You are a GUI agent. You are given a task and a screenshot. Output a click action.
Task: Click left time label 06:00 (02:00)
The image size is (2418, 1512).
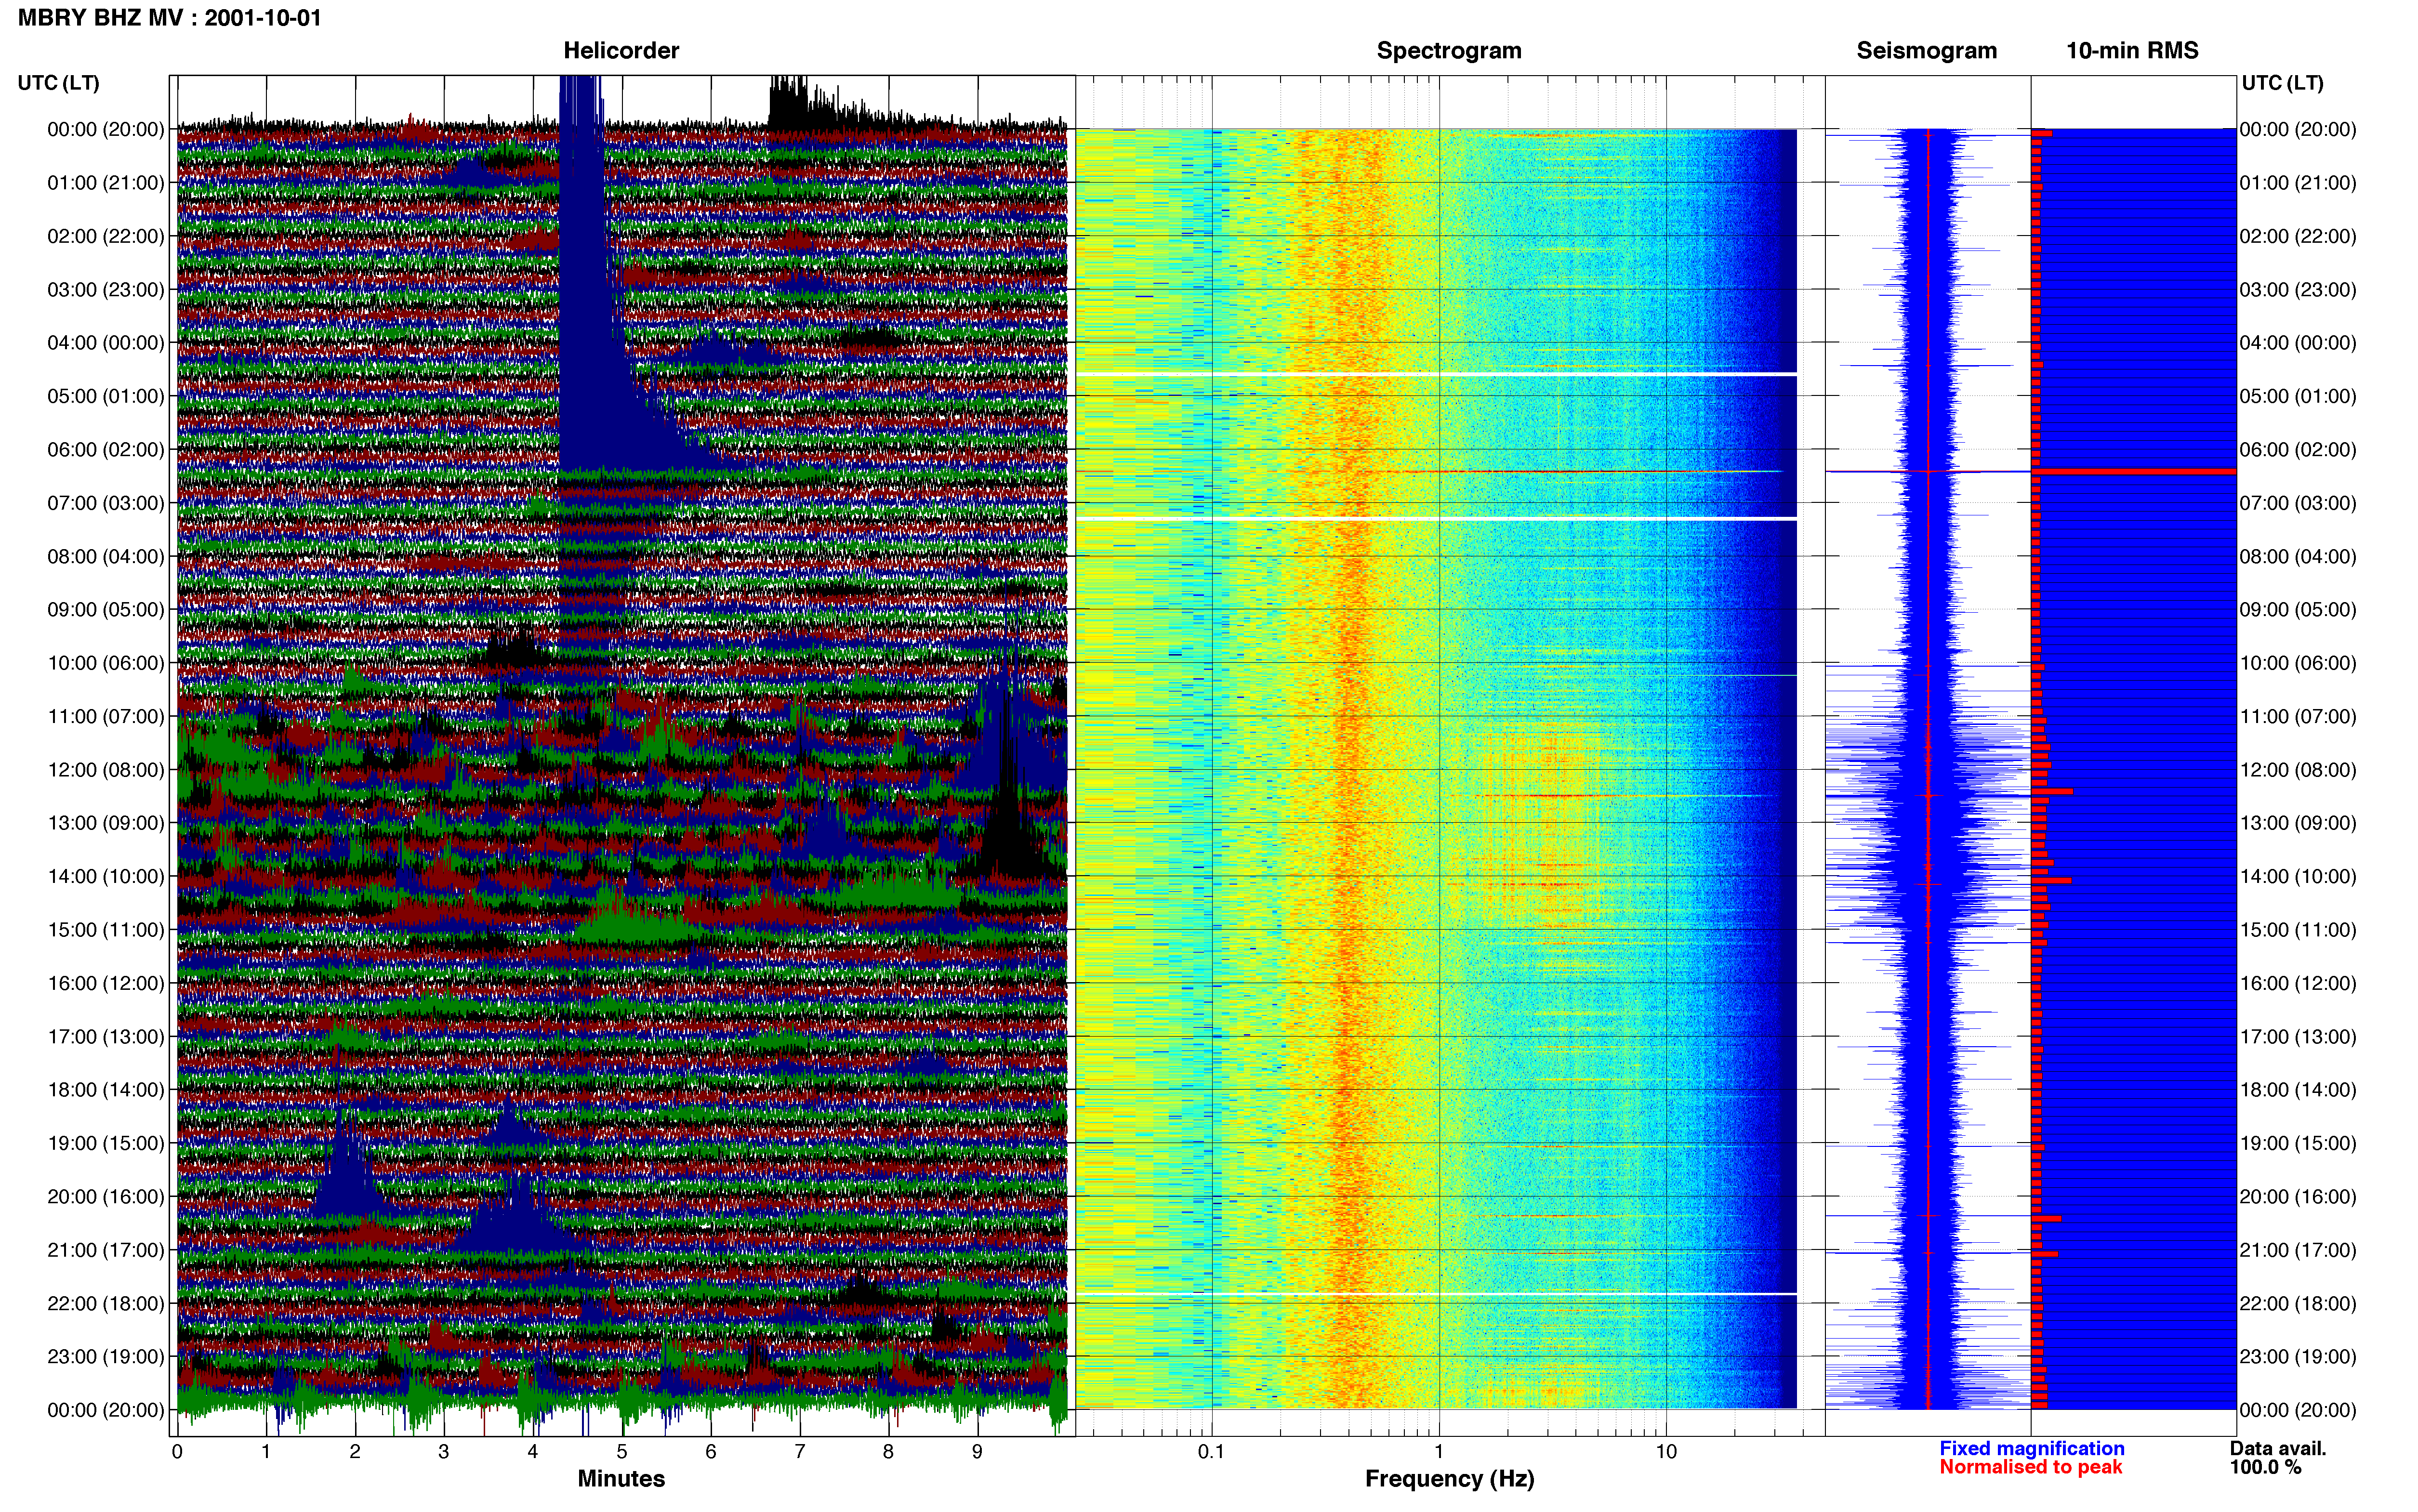(106, 450)
